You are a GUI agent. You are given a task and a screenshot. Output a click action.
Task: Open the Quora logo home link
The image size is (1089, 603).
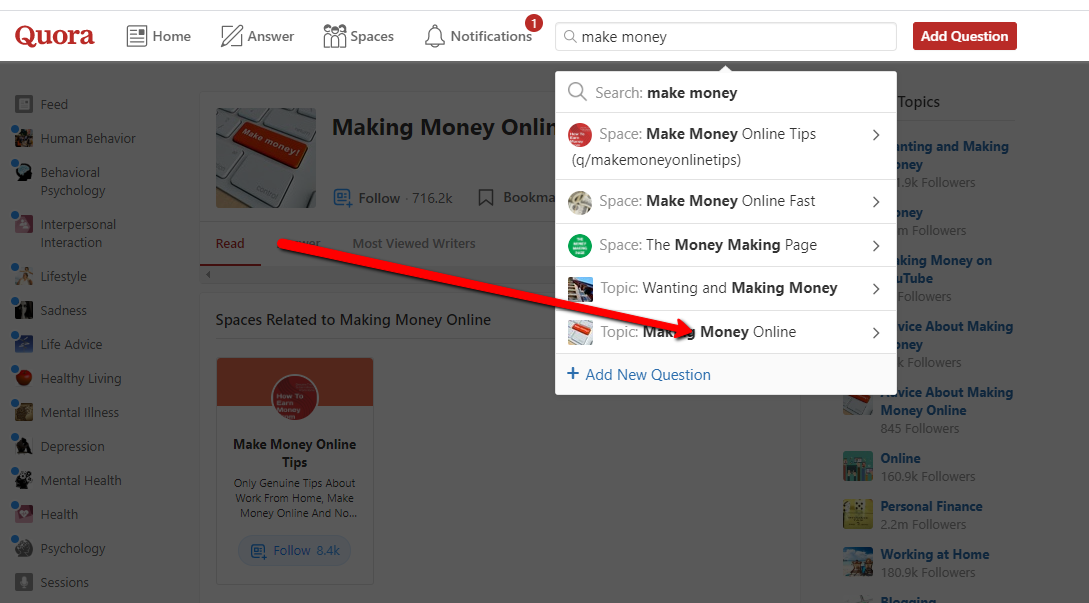pyautogui.click(x=54, y=35)
